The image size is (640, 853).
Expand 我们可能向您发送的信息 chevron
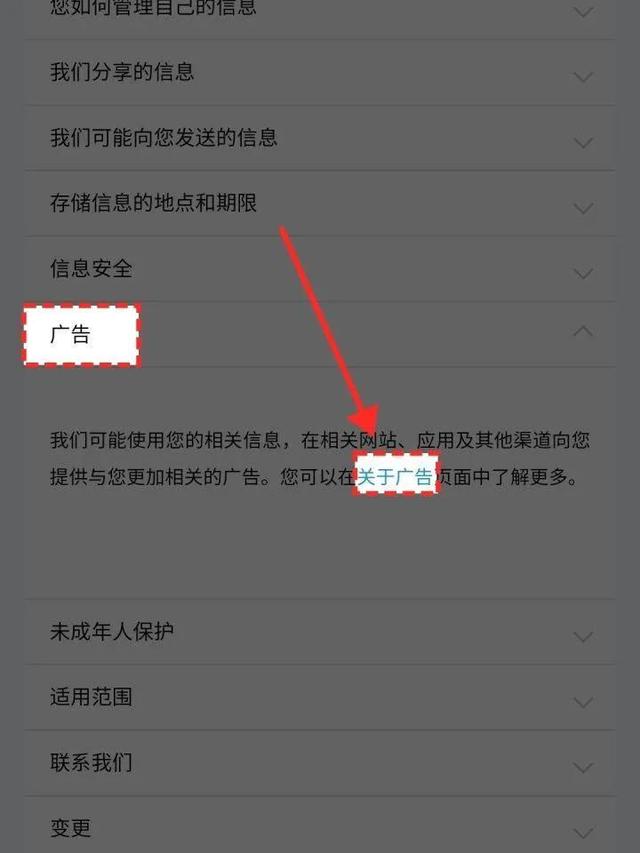coord(583,143)
